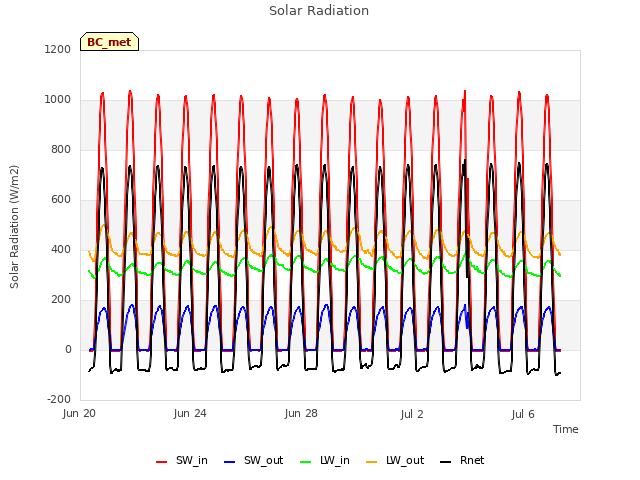Click the Solar Radiation chart title
Image resolution: width=640 pixels, height=480 pixels.
point(319,11)
